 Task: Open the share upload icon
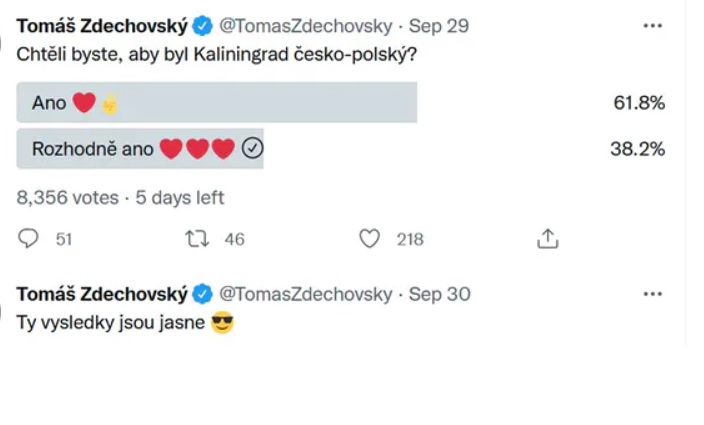coord(547,239)
